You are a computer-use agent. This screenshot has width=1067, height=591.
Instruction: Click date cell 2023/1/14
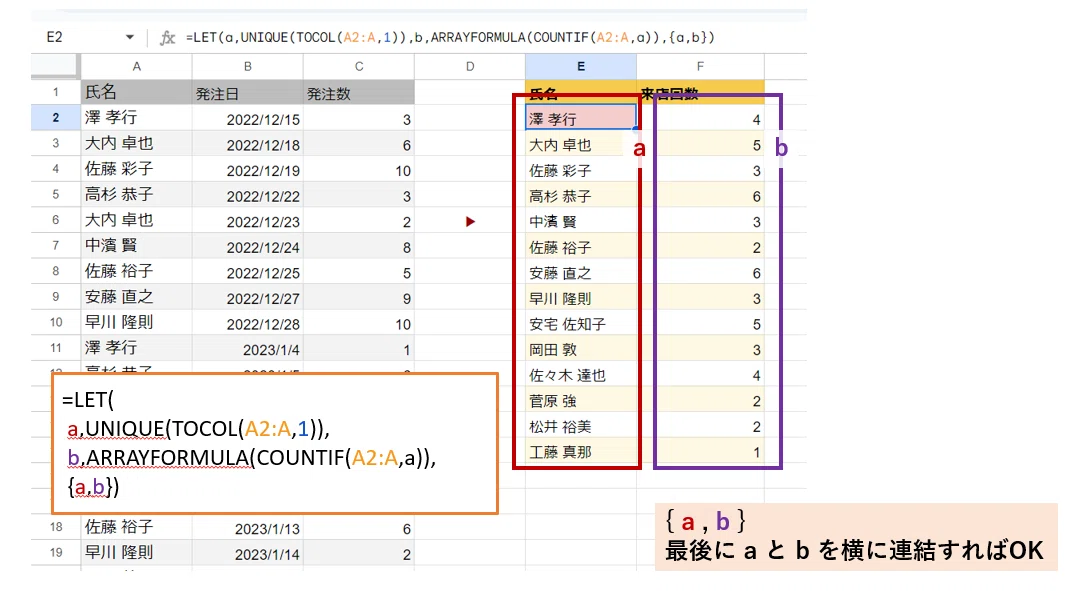[x=248, y=554]
